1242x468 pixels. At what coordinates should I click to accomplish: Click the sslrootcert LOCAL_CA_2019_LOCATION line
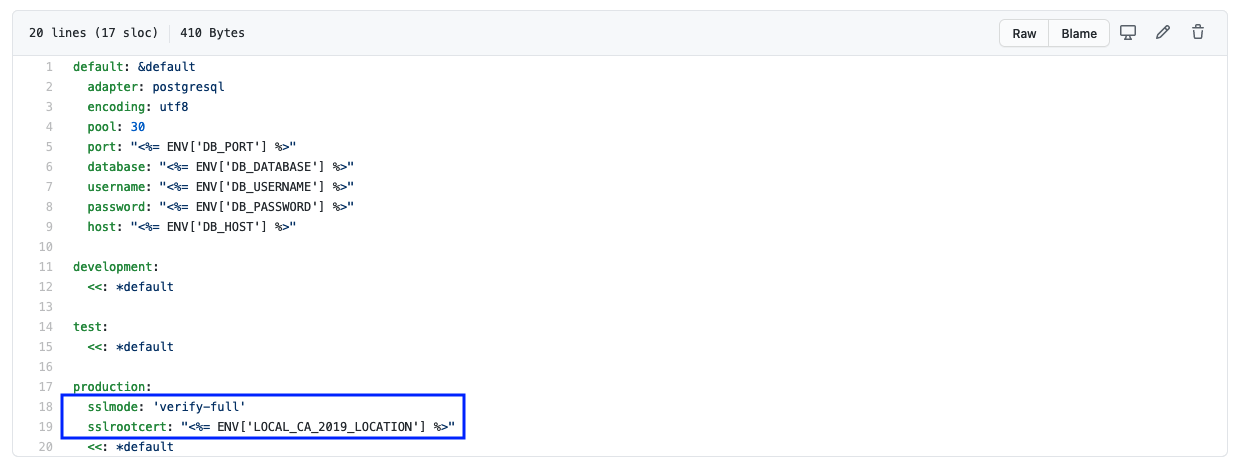[271, 427]
